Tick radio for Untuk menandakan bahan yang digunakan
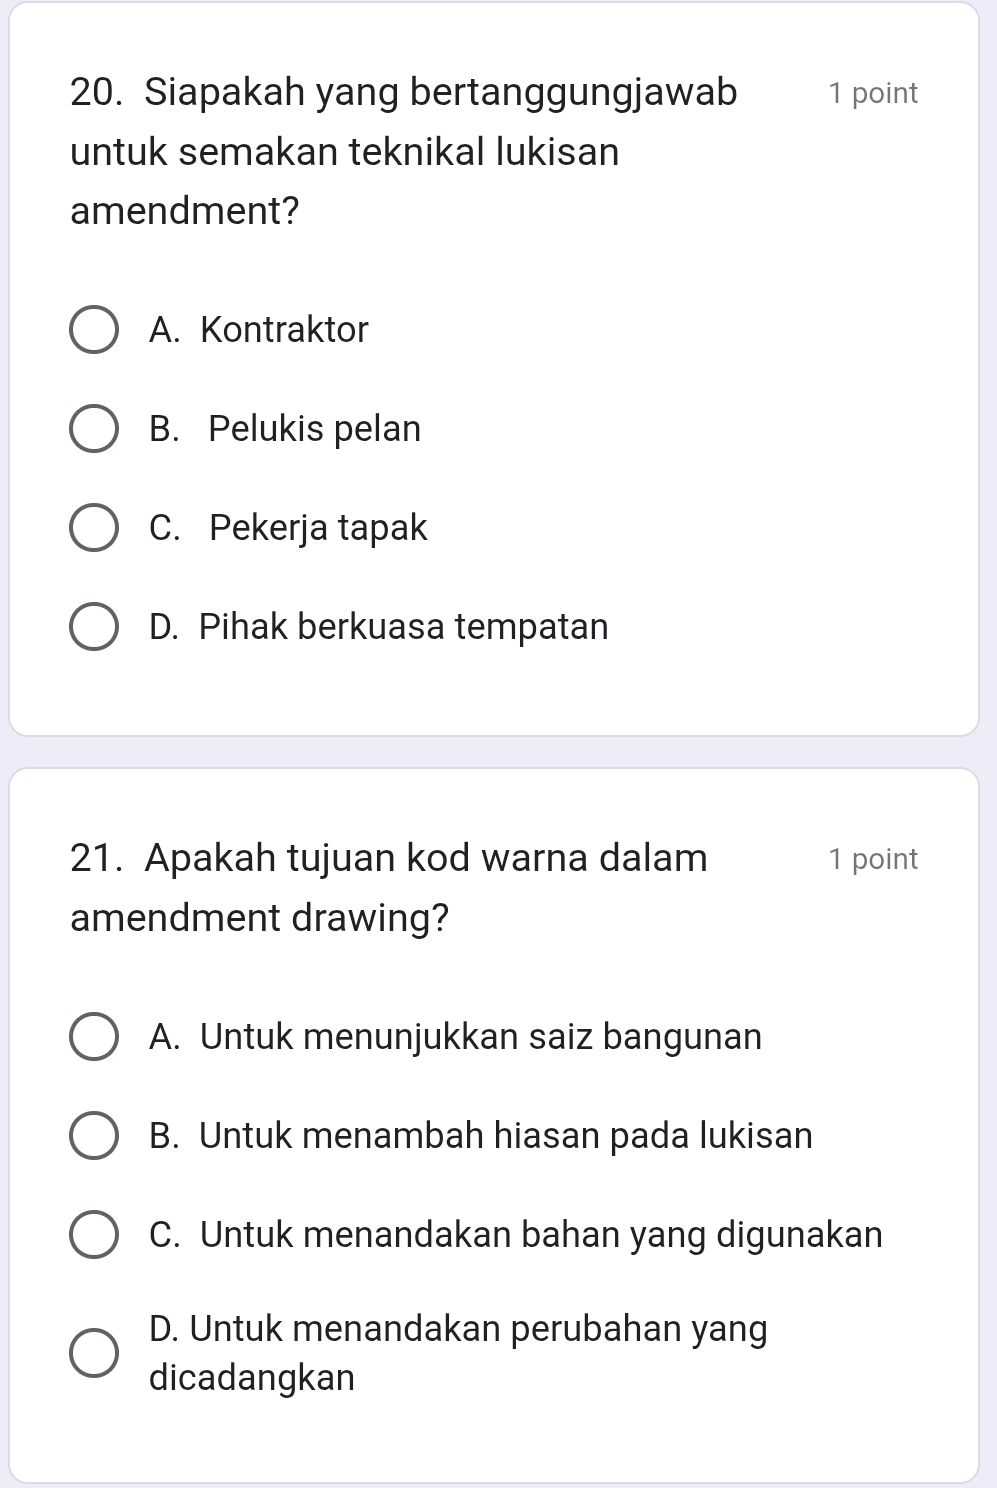 pyautogui.click(x=94, y=1235)
